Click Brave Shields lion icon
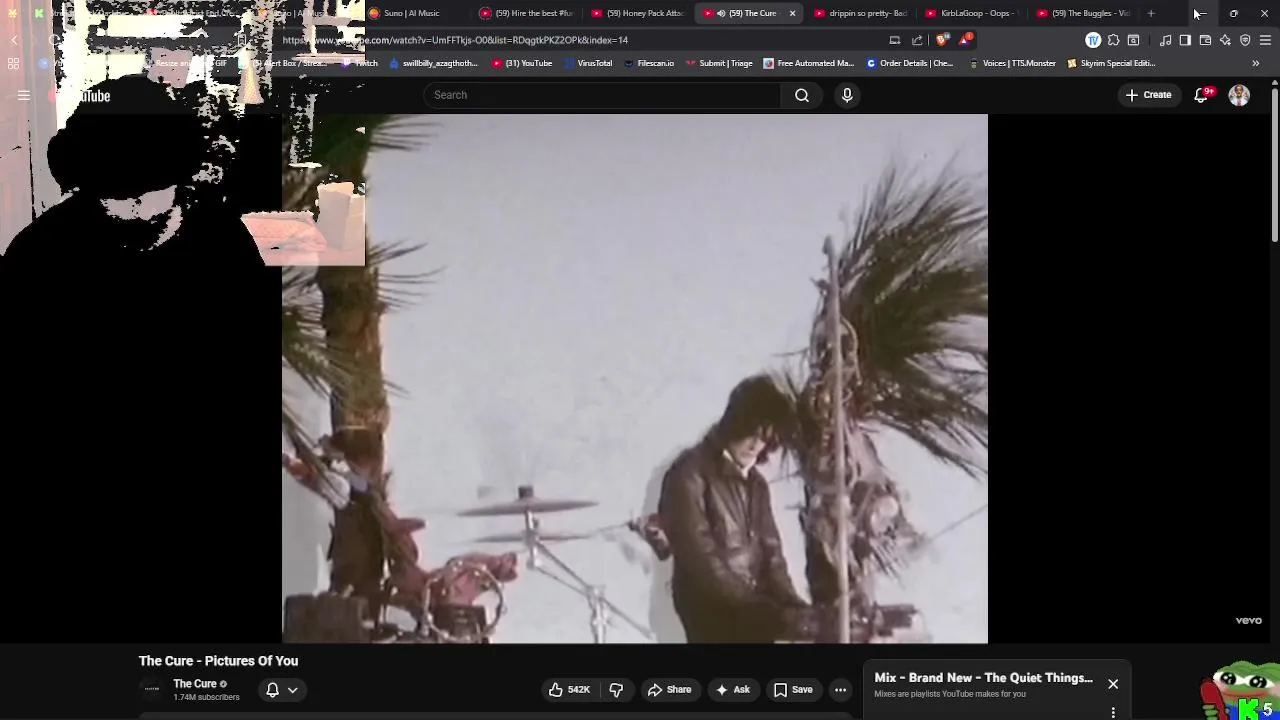 point(943,40)
